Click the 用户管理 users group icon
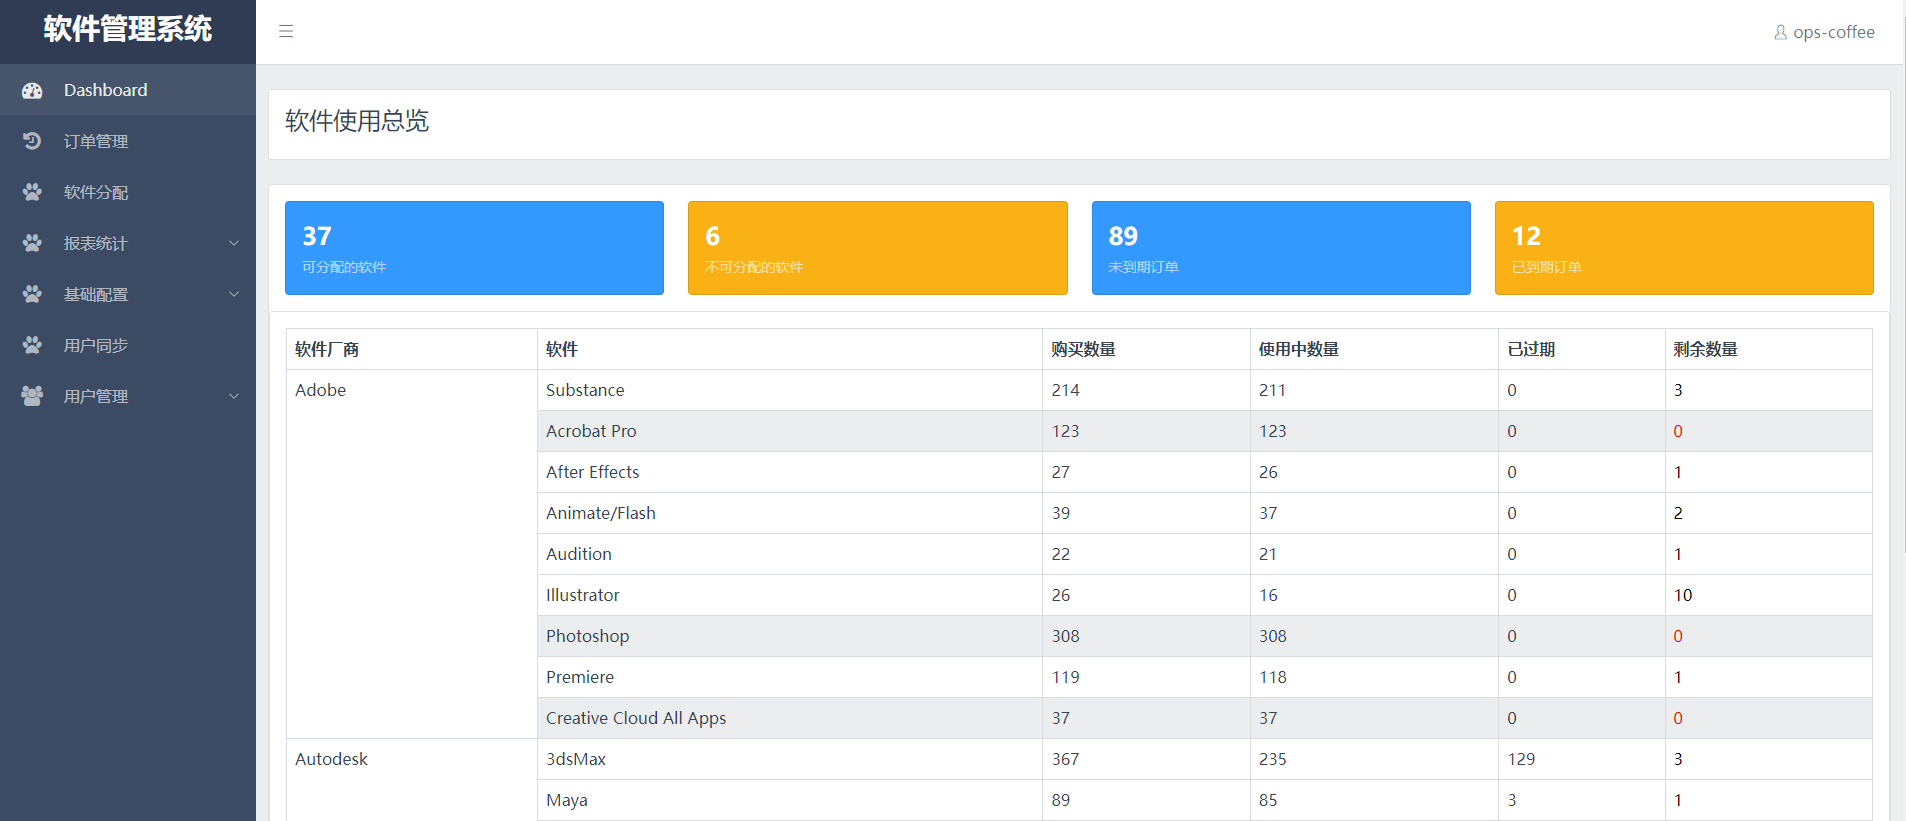Screen dimensions: 1906x821 (32, 396)
